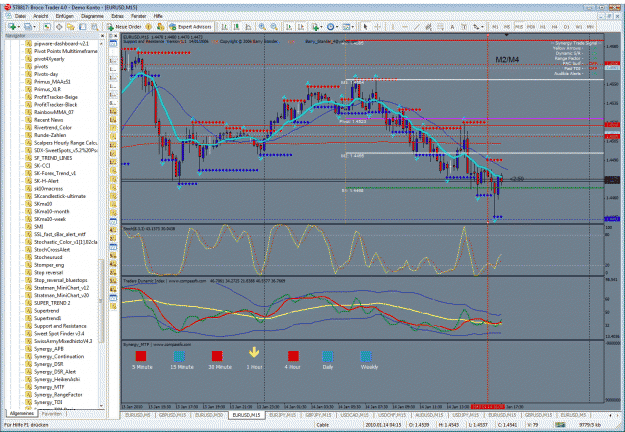Select the crosshair tool

(377, 27)
